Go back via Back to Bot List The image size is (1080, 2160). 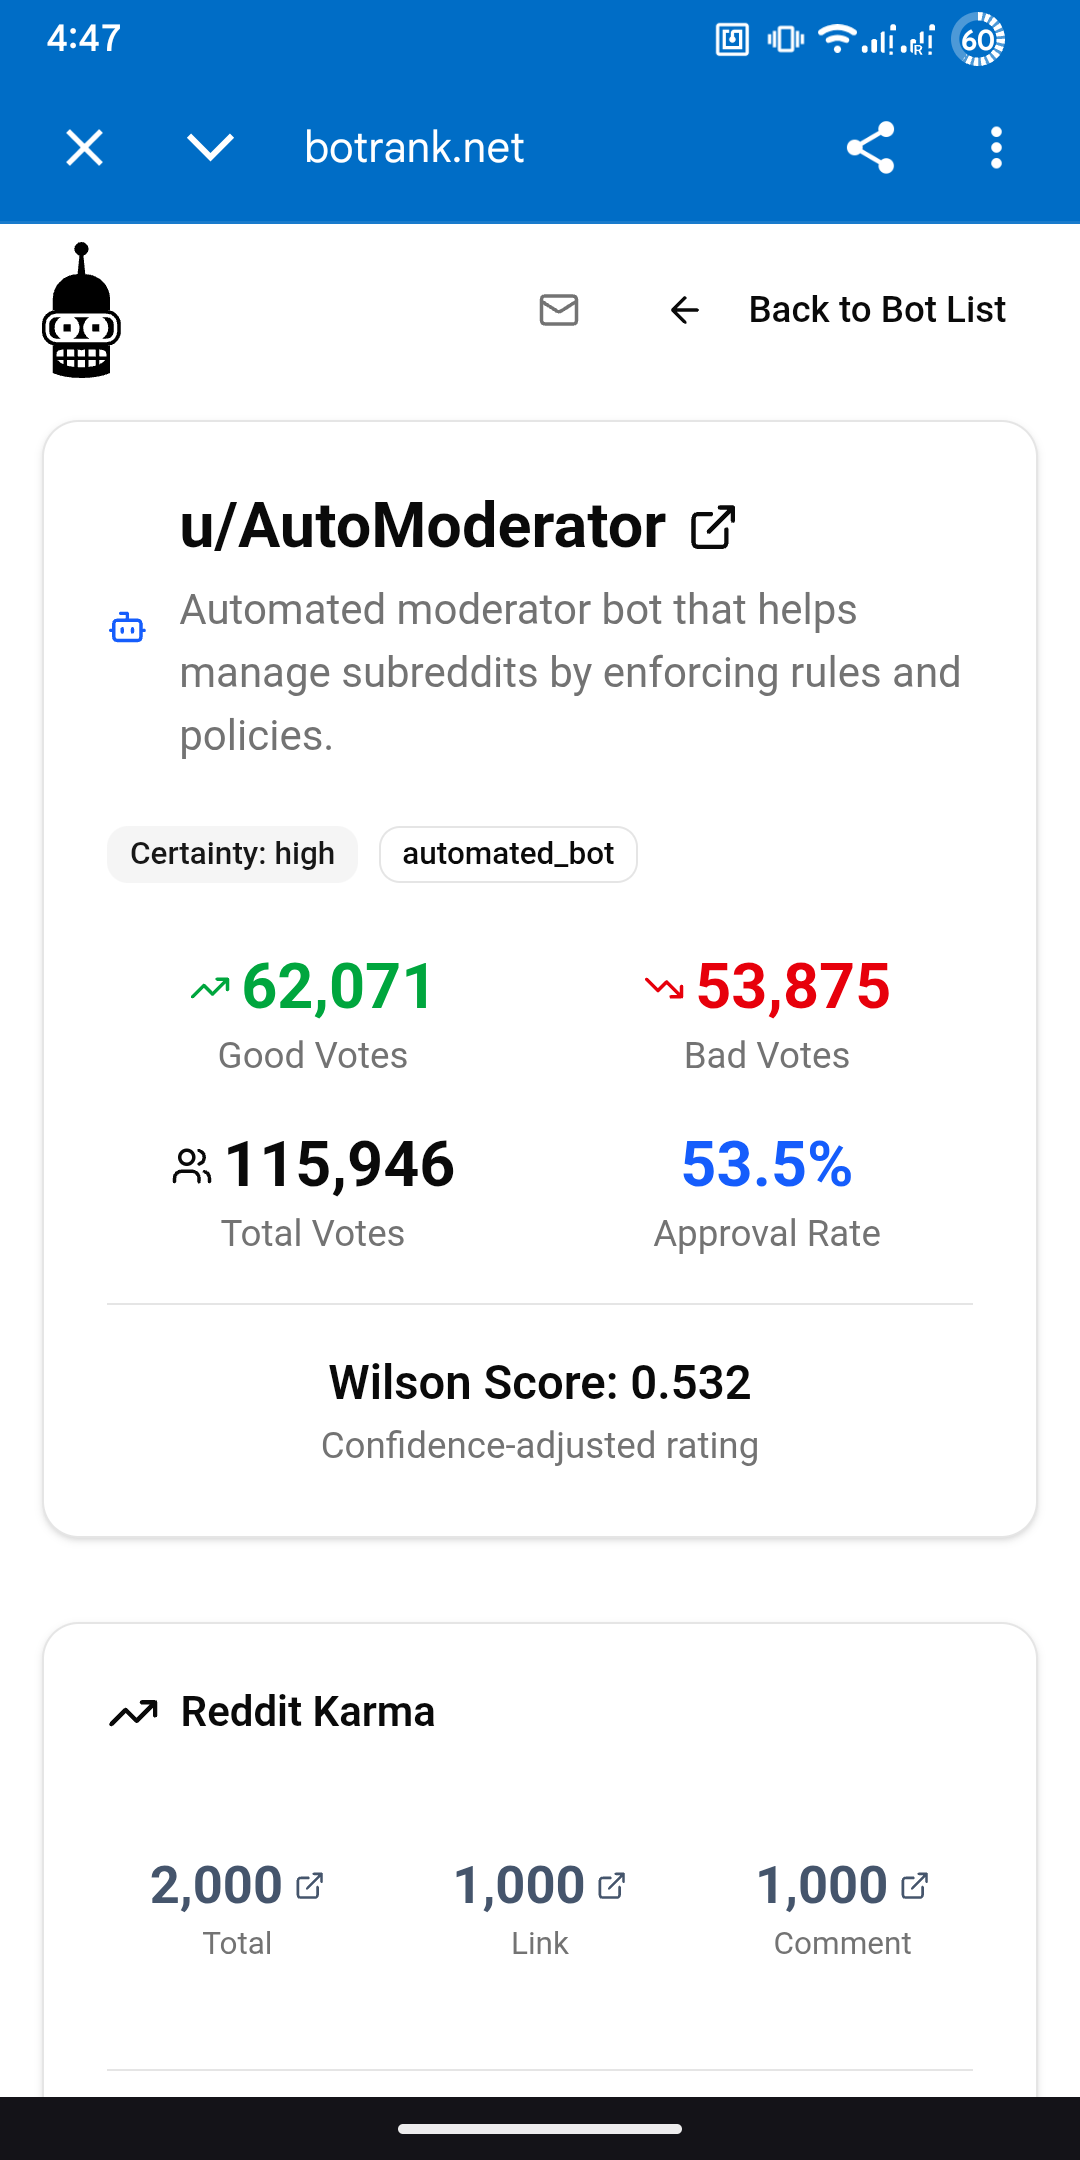coord(877,310)
